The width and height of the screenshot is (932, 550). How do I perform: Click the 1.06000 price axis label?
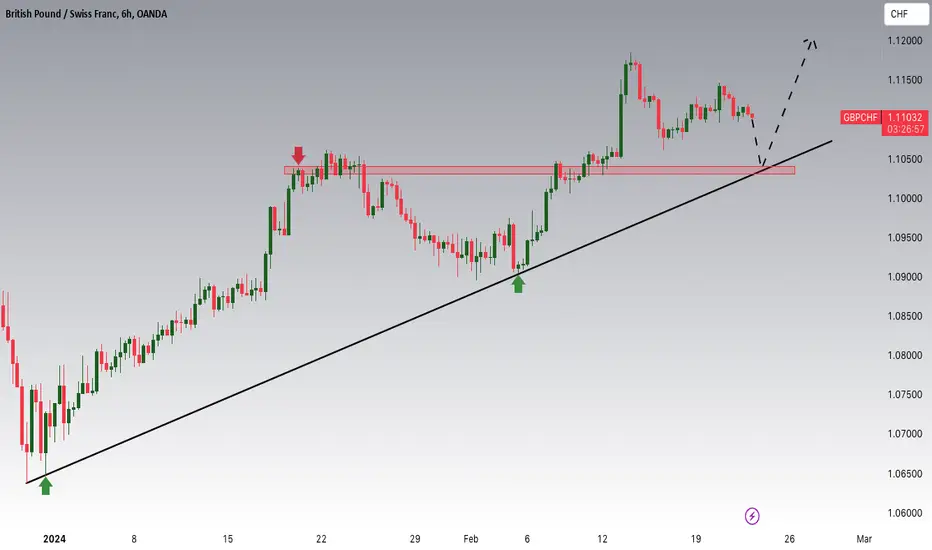(x=905, y=513)
